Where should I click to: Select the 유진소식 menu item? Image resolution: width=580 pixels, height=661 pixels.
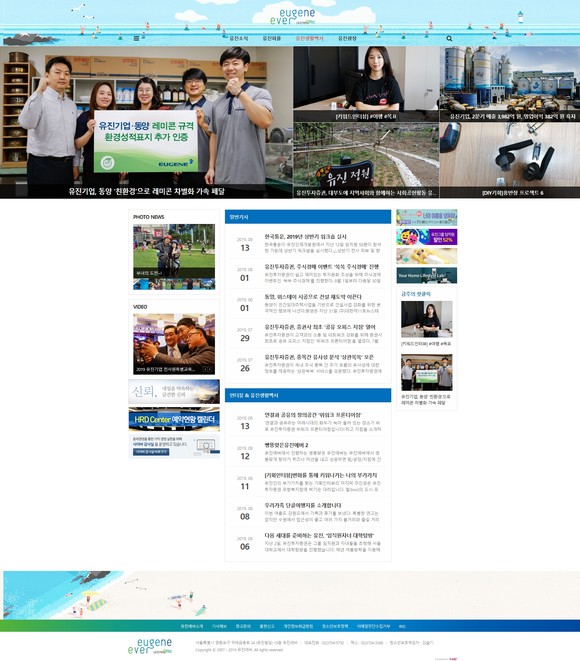[239, 38]
